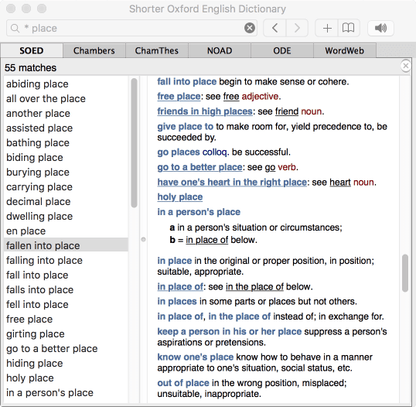Play pronunciation with the speaker icon

381,28
